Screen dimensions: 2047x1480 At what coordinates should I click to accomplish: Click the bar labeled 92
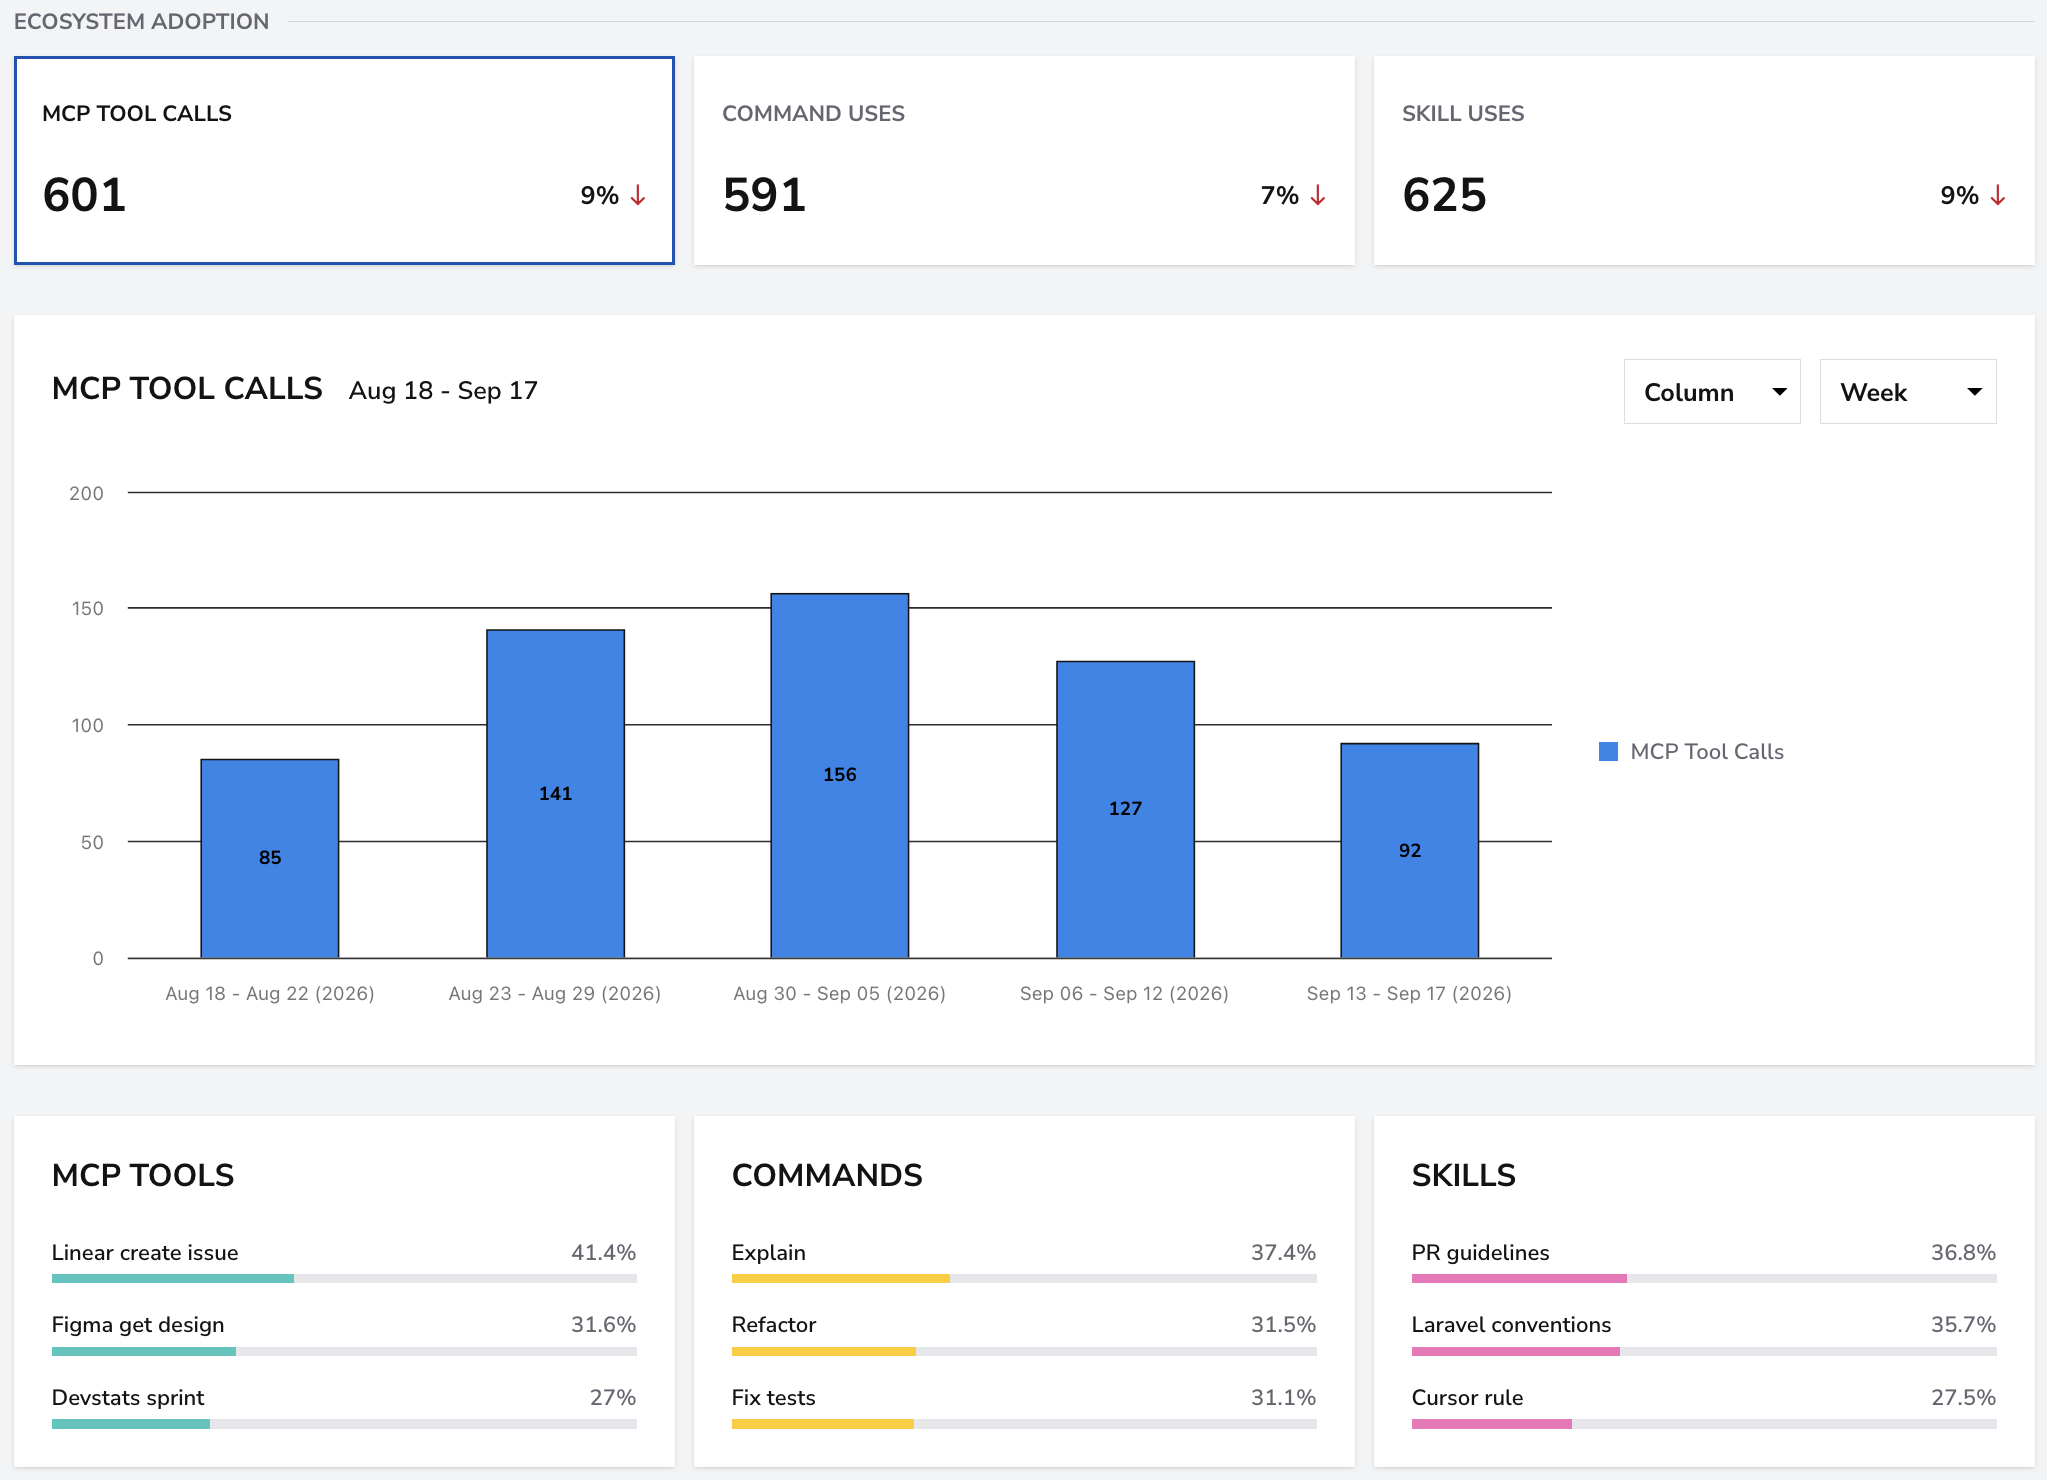(x=1410, y=851)
